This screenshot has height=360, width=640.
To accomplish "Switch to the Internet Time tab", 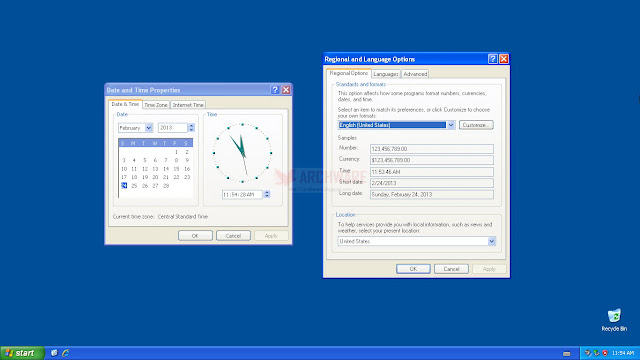I will click(188, 105).
